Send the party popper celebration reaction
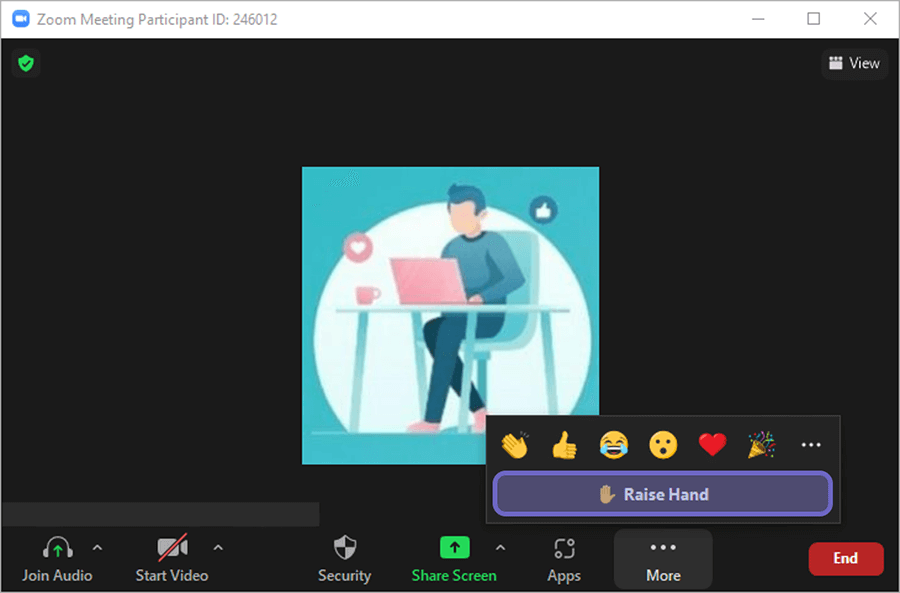Viewport: 900px width, 593px height. point(761,445)
